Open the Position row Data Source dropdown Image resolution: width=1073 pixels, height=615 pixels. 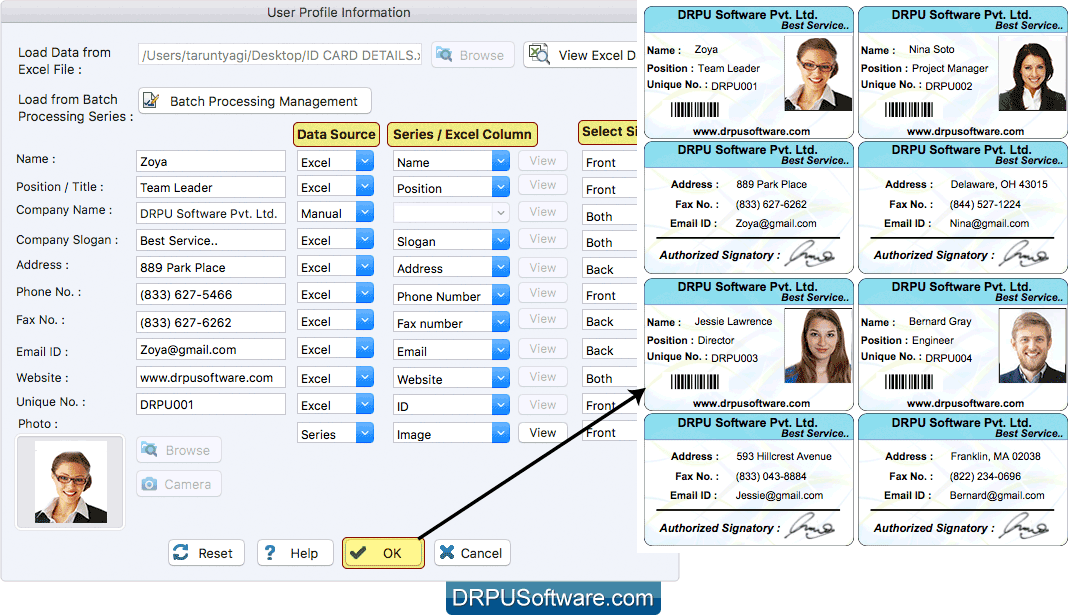365,187
